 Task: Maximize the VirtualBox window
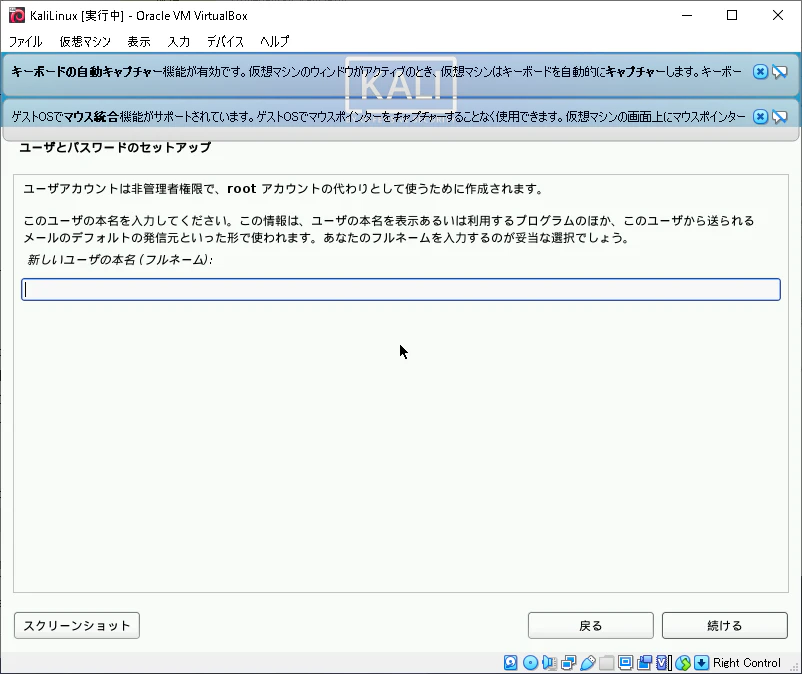732,15
